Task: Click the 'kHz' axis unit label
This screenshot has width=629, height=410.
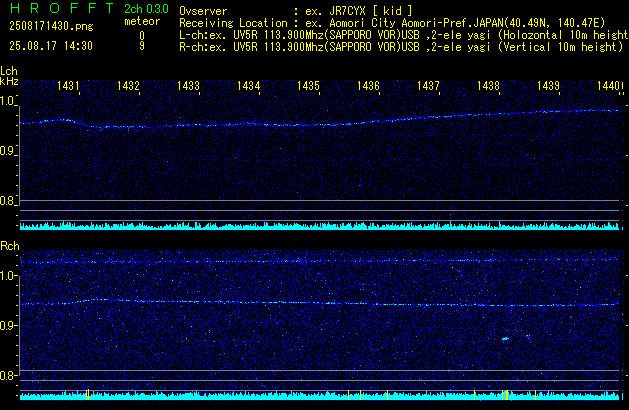Action: pyautogui.click(x=9, y=81)
